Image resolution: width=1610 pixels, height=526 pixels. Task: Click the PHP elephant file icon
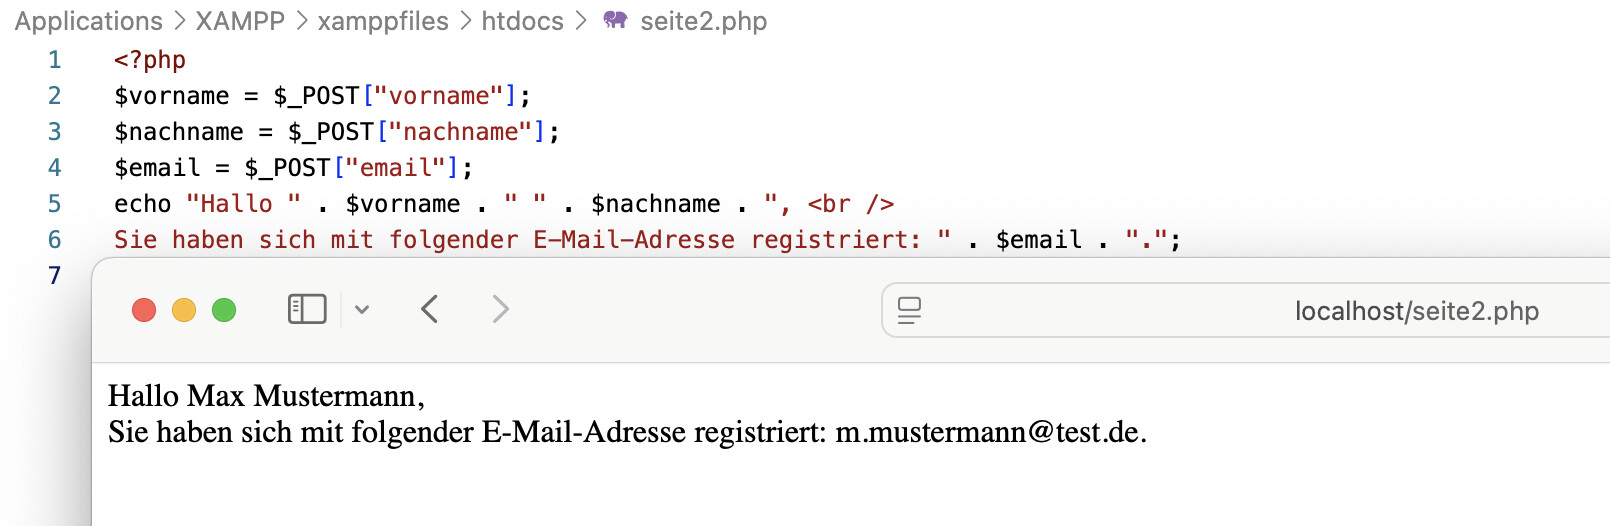(x=615, y=20)
